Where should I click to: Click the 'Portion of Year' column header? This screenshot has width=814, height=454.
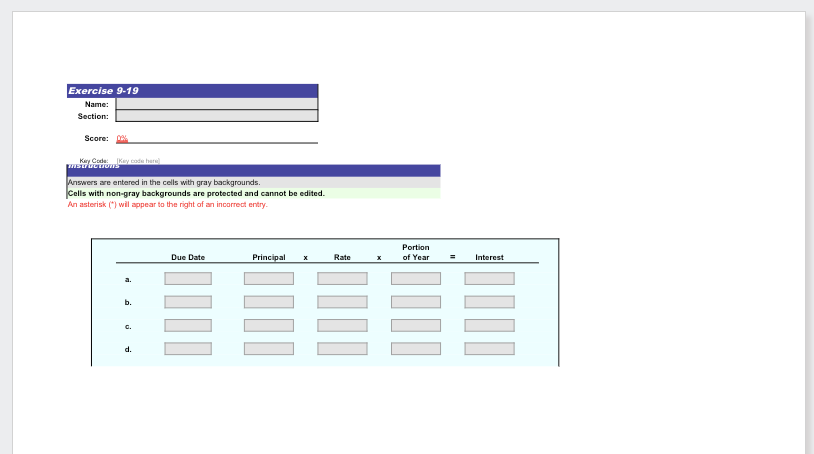[416, 252]
